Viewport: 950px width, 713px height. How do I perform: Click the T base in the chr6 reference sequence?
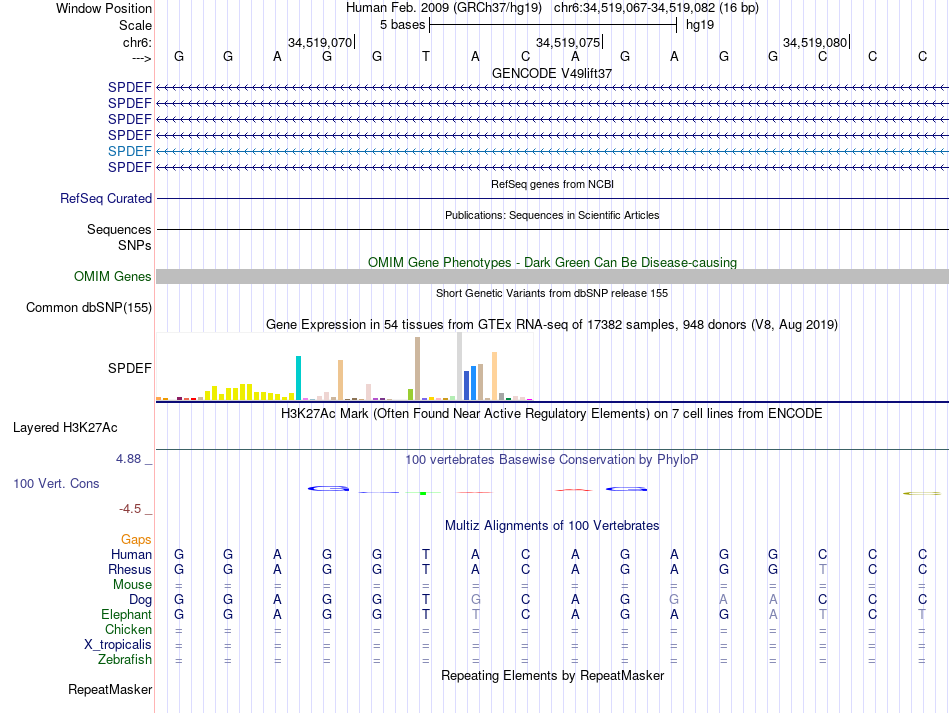426,56
